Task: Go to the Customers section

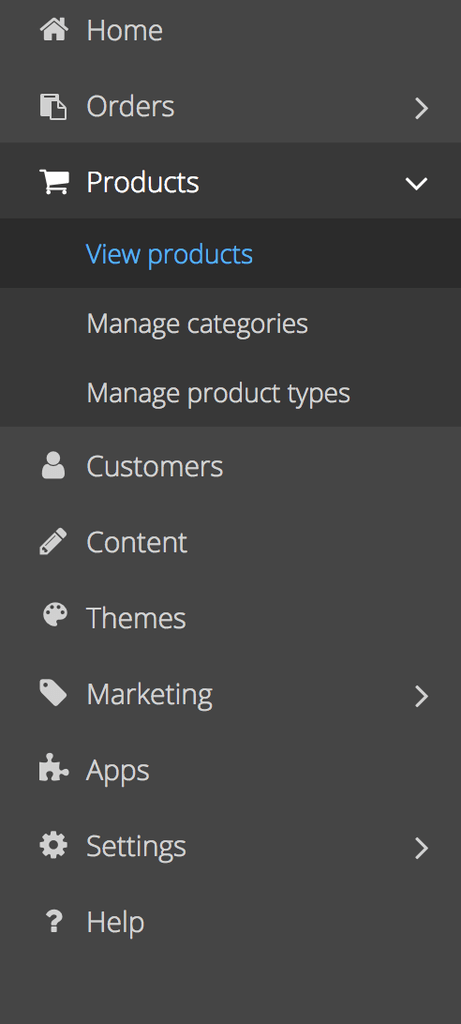Action: [x=230, y=466]
